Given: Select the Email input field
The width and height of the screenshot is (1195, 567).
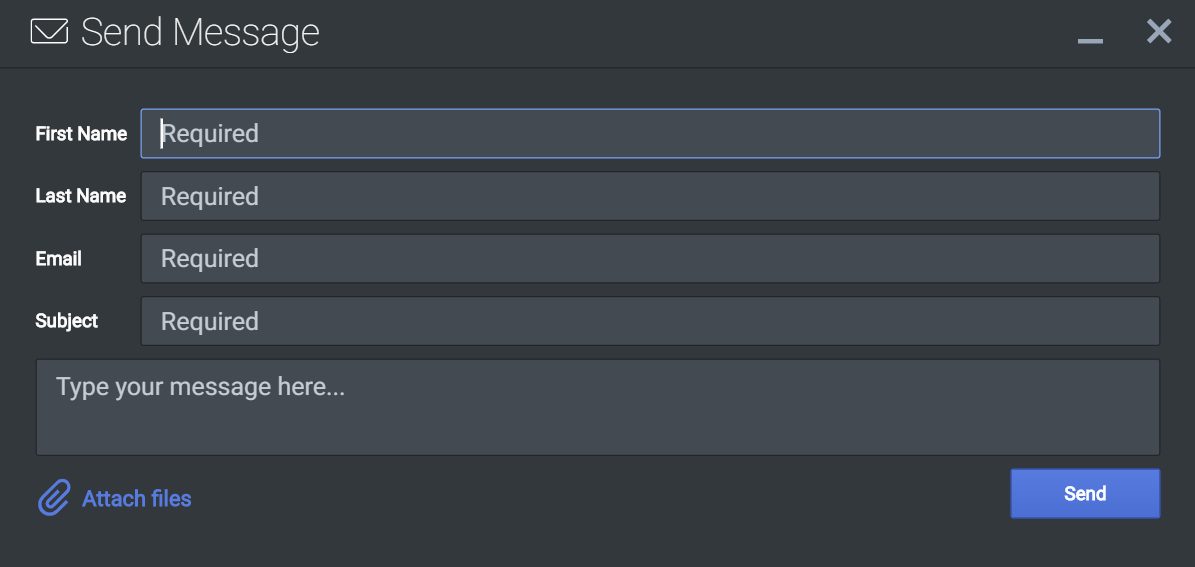Looking at the screenshot, I should pyautogui.click(x=650, y=258).
